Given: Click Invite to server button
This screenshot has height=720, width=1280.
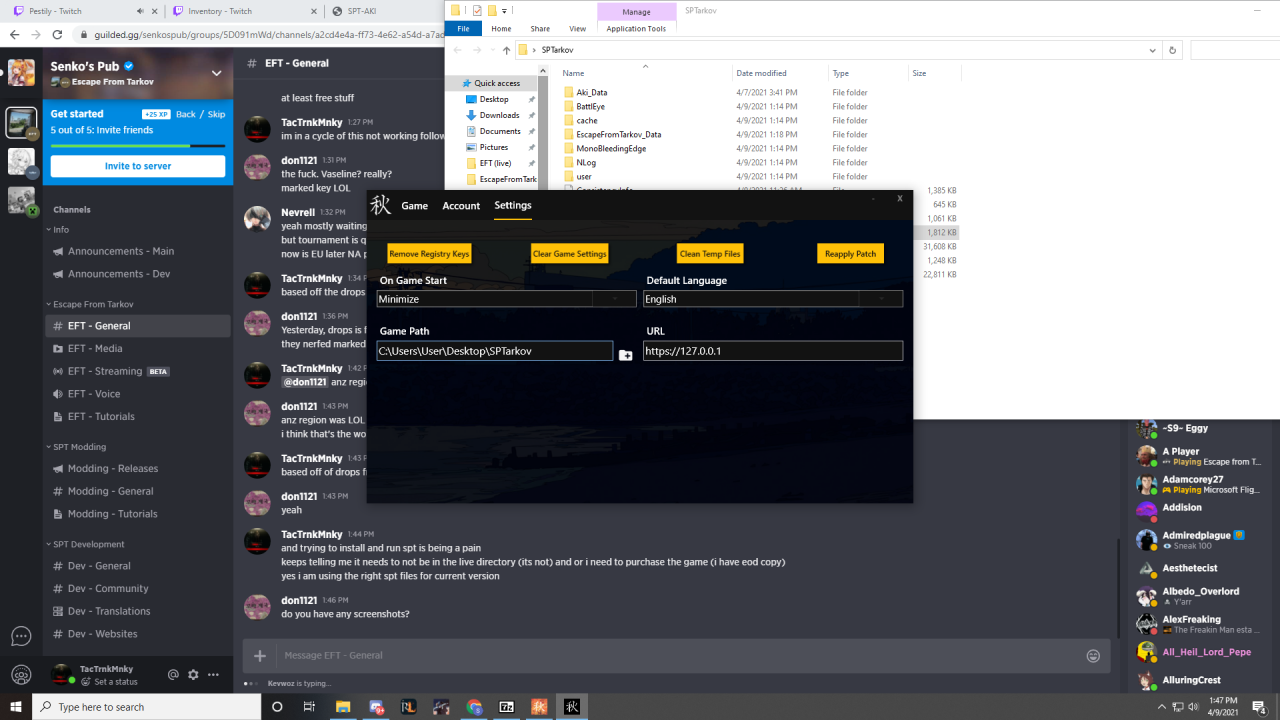Looking at the screenshot, I should pos(138,166).
